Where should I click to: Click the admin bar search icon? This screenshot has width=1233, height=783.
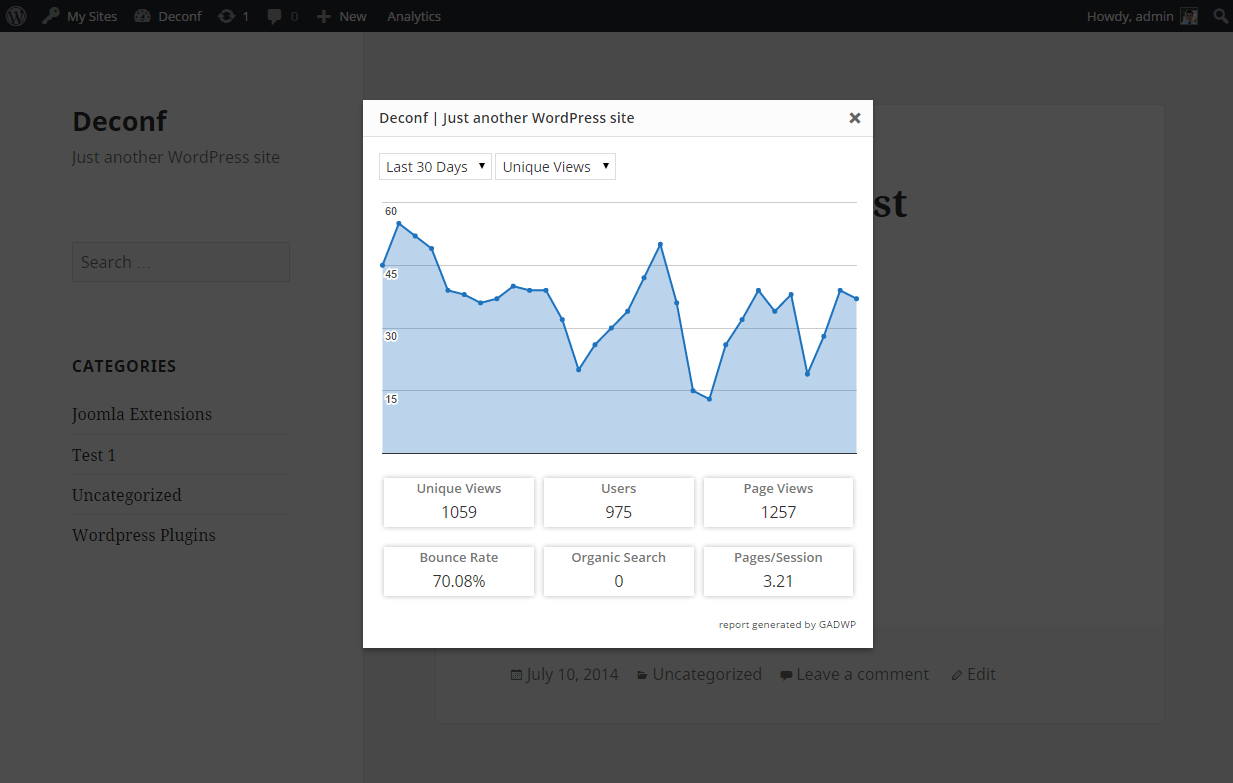click(x=1220, y=16)
